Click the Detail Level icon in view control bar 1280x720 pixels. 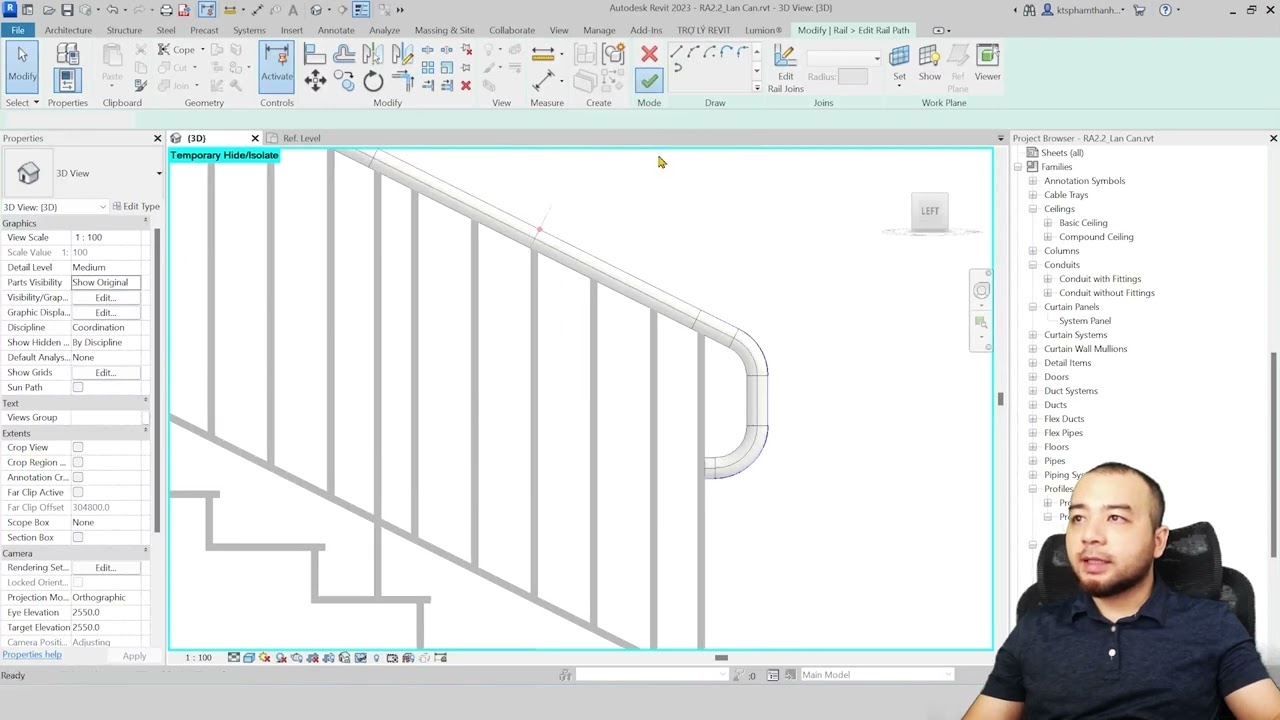(x=233, y=658)
